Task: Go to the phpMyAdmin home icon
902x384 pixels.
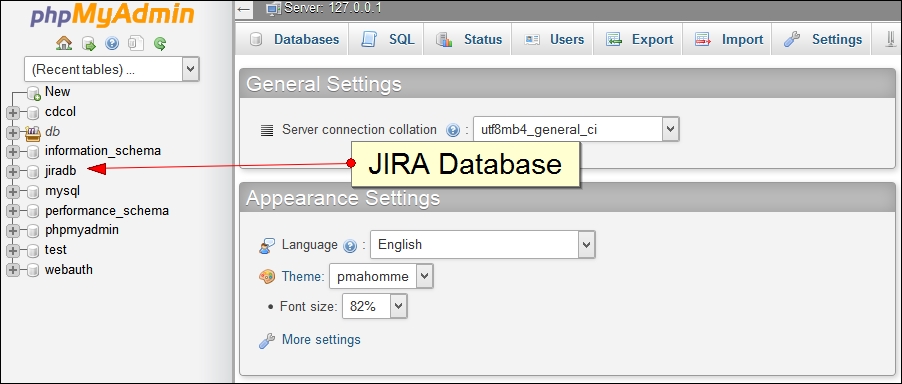Action: [x=64, y=43]
